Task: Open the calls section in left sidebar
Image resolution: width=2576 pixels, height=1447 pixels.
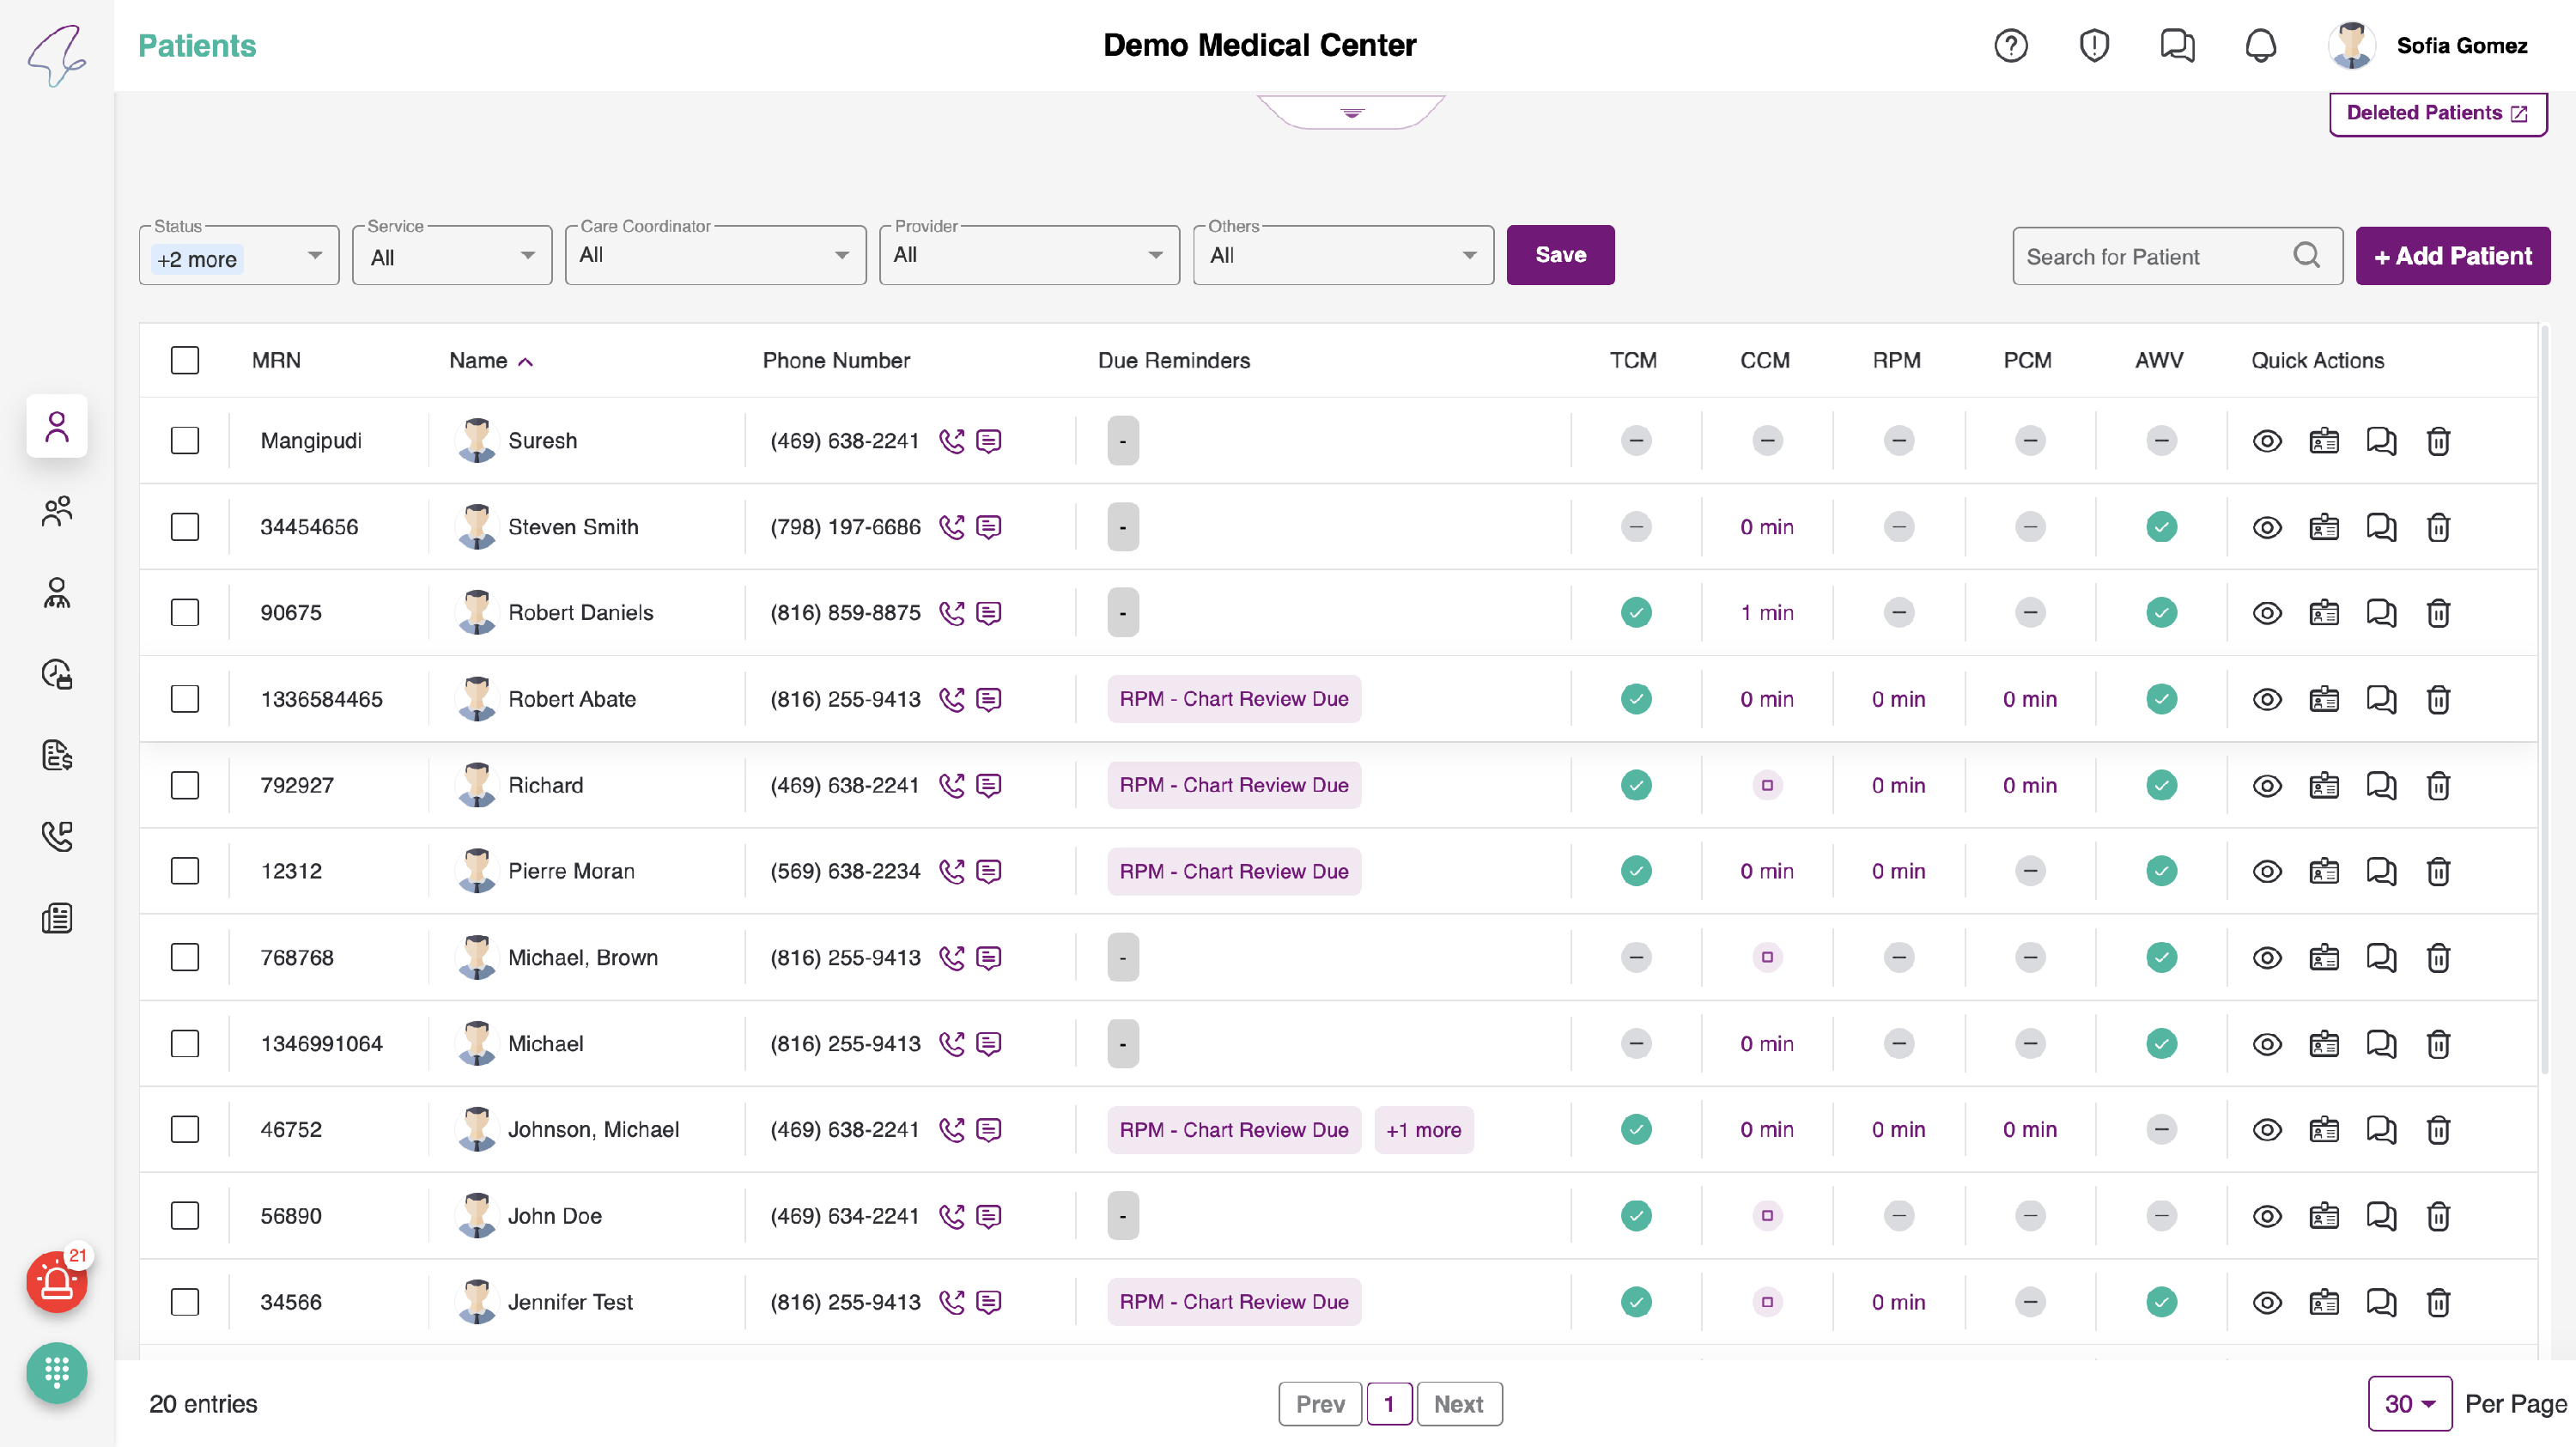Action: pos(57,836)
